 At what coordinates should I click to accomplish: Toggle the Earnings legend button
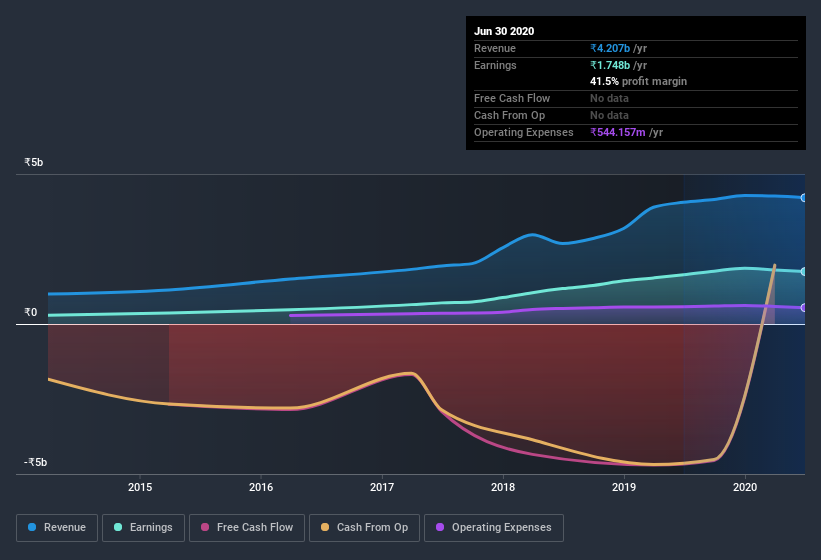click(143, 528)
